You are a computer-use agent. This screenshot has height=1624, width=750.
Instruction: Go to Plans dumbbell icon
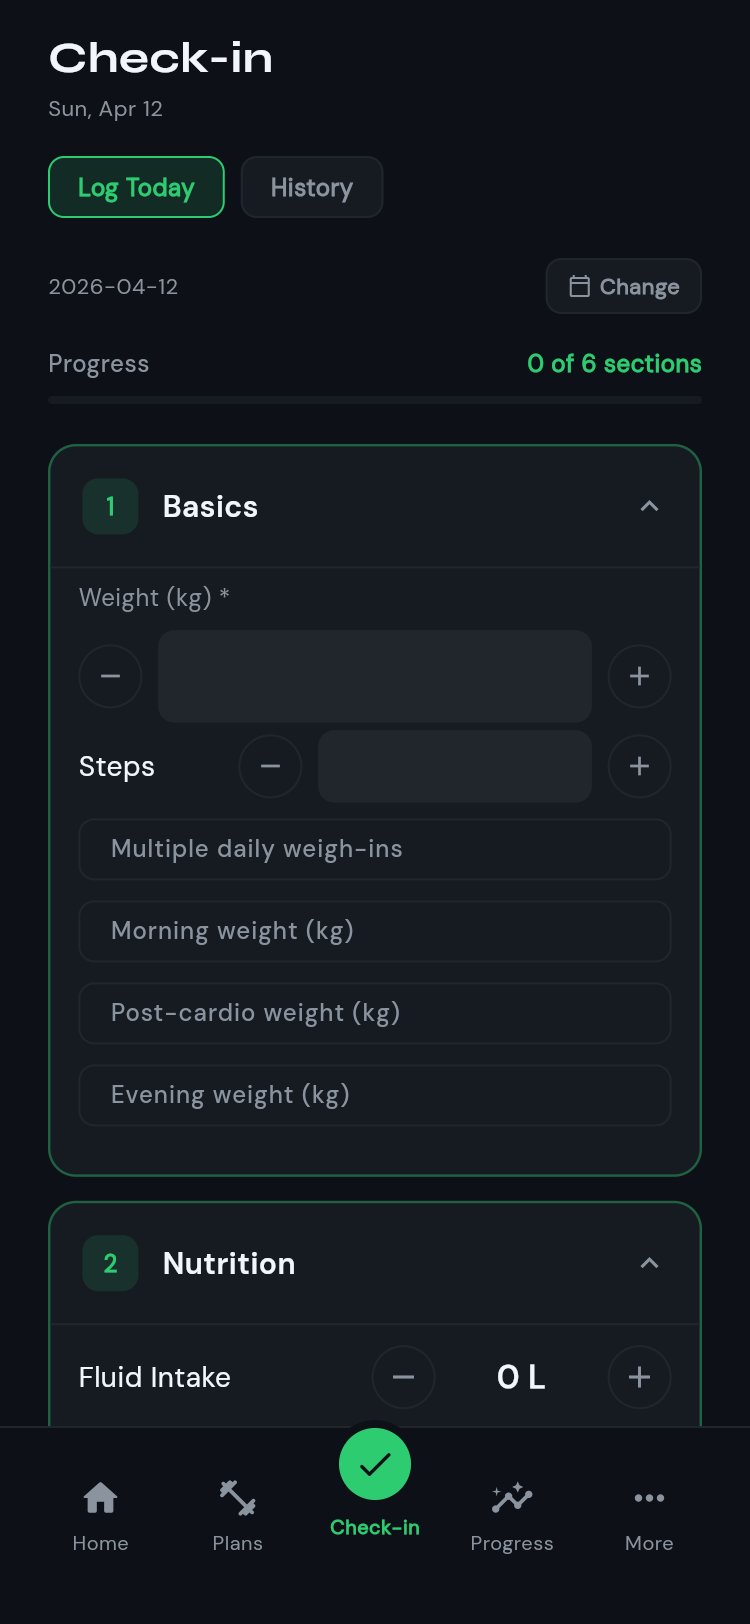click(x=237, y=1498)
